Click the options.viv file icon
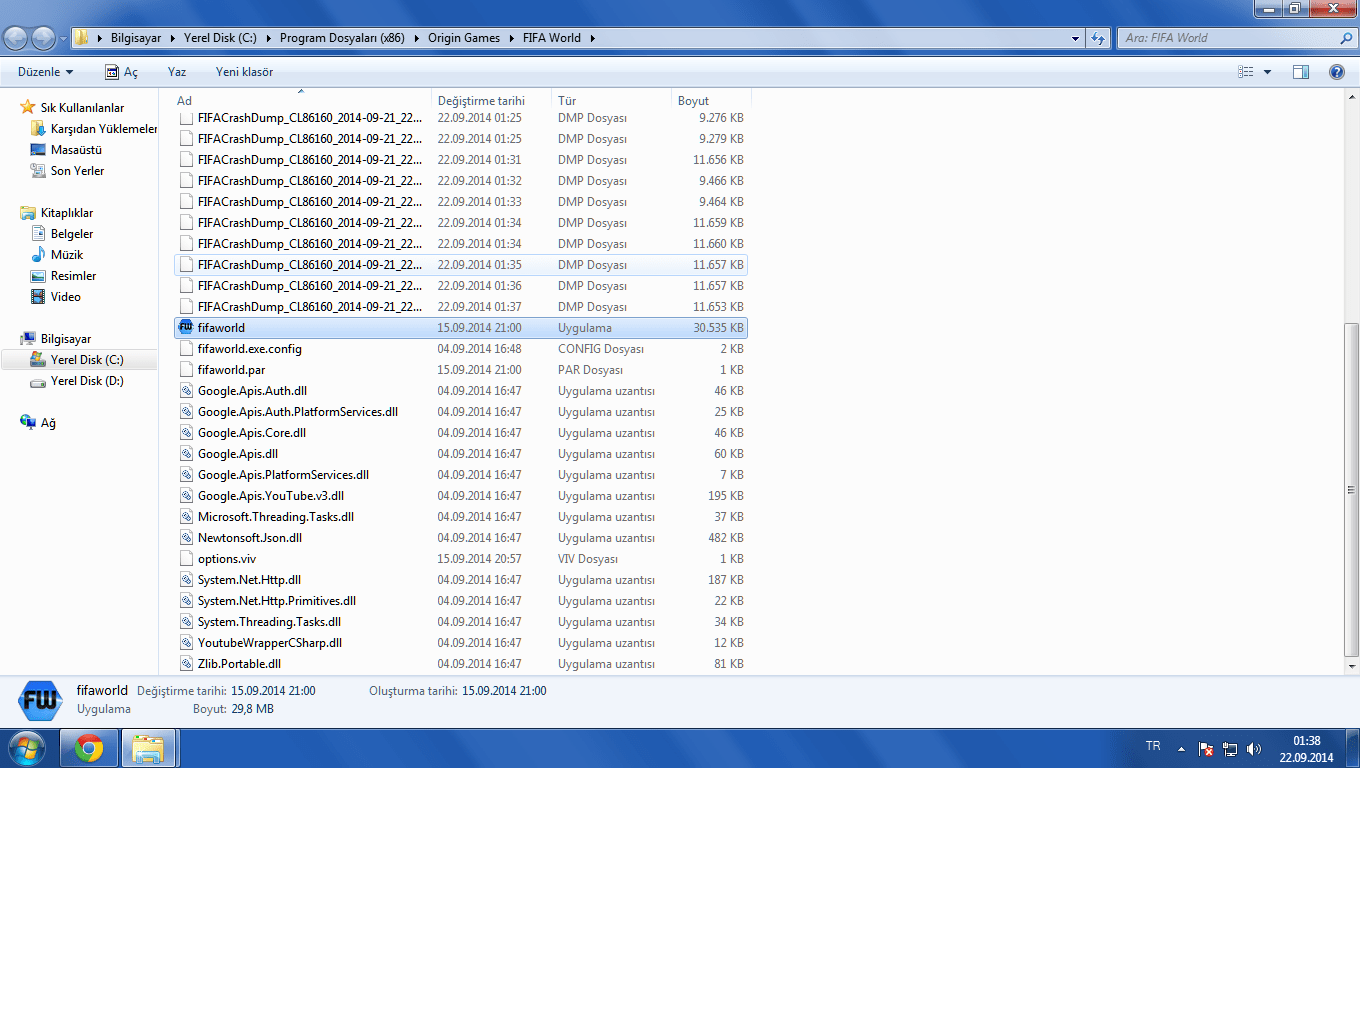The width and height of the screenshot is (1360, 1020). click(x=186, y=558)
